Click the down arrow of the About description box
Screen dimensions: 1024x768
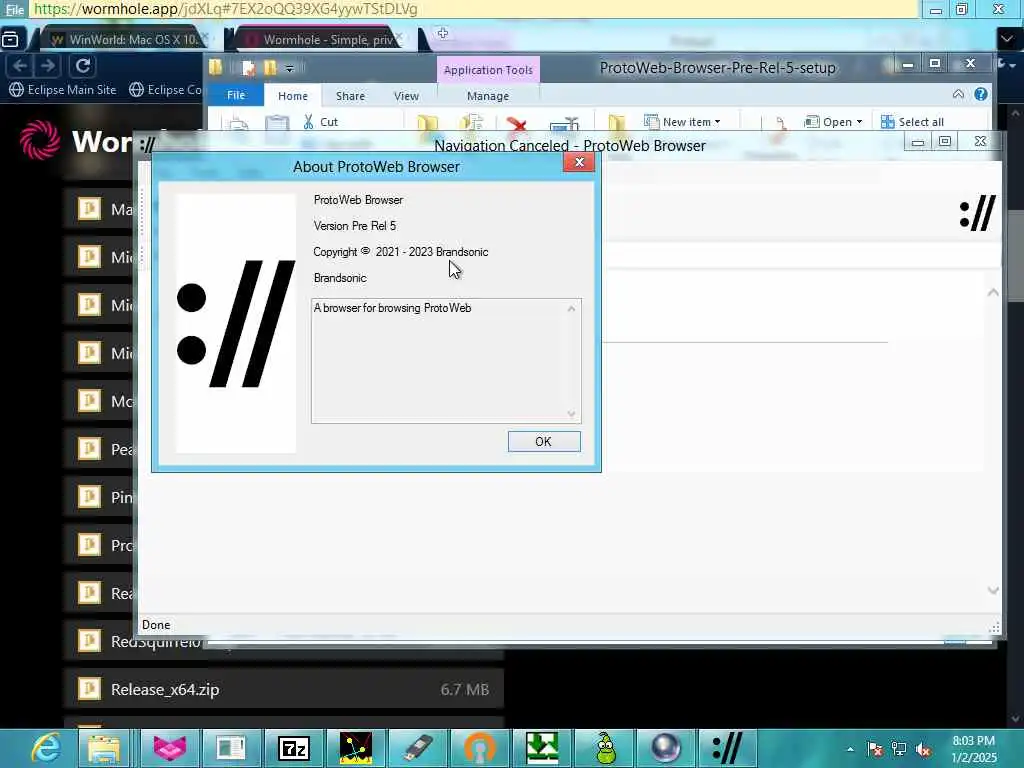[571, 414]
